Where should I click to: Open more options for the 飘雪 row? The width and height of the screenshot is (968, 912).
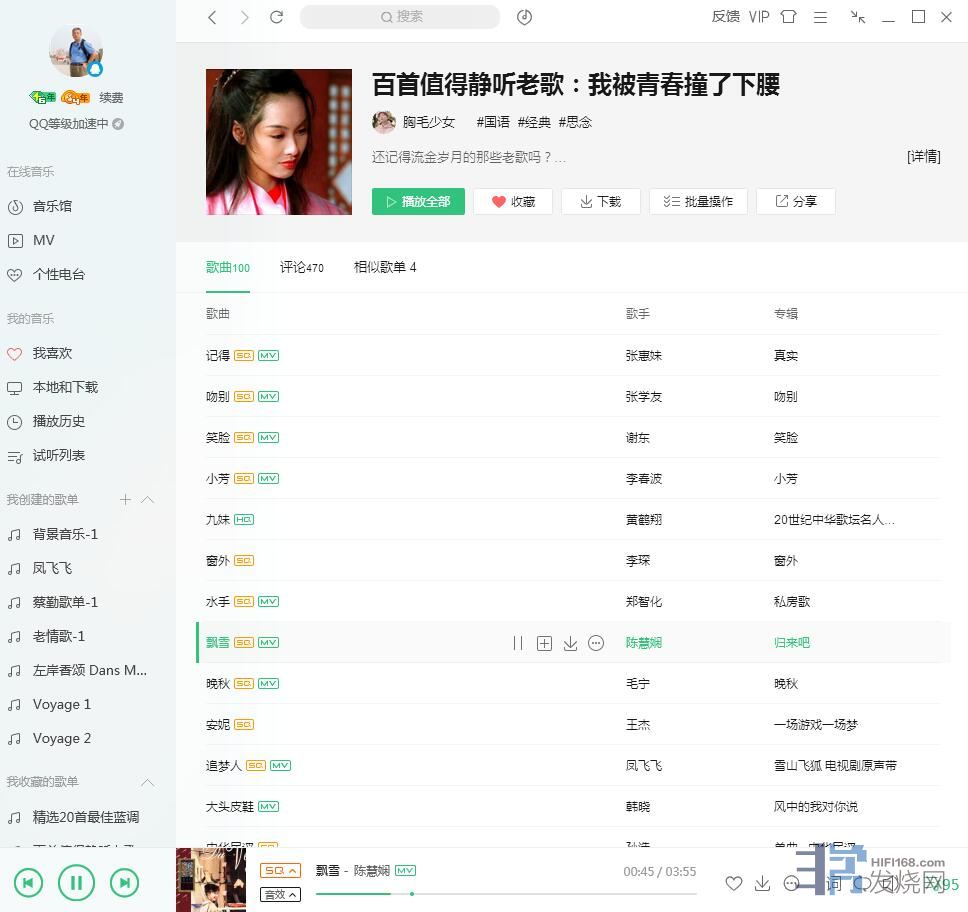click(596, 643)
